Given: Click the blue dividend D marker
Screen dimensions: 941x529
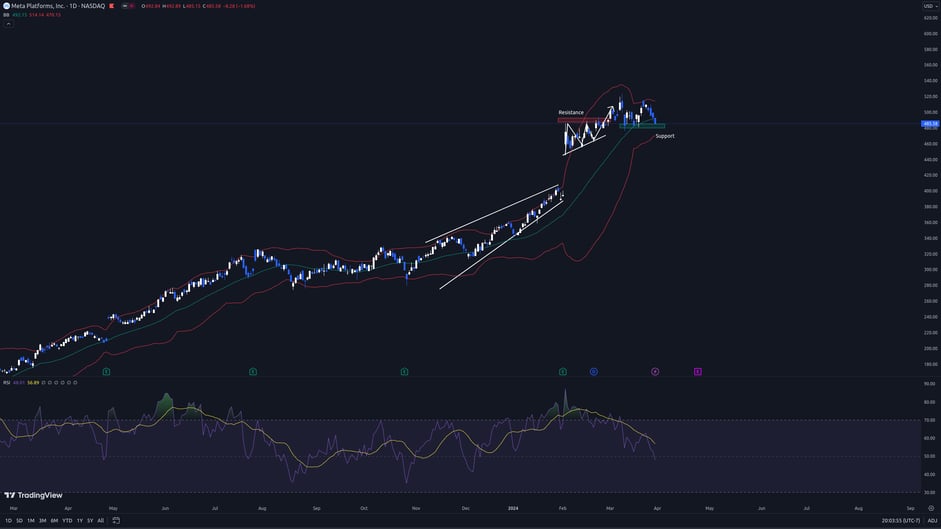Looking at the screenshot, I should [x=594, y=372].
